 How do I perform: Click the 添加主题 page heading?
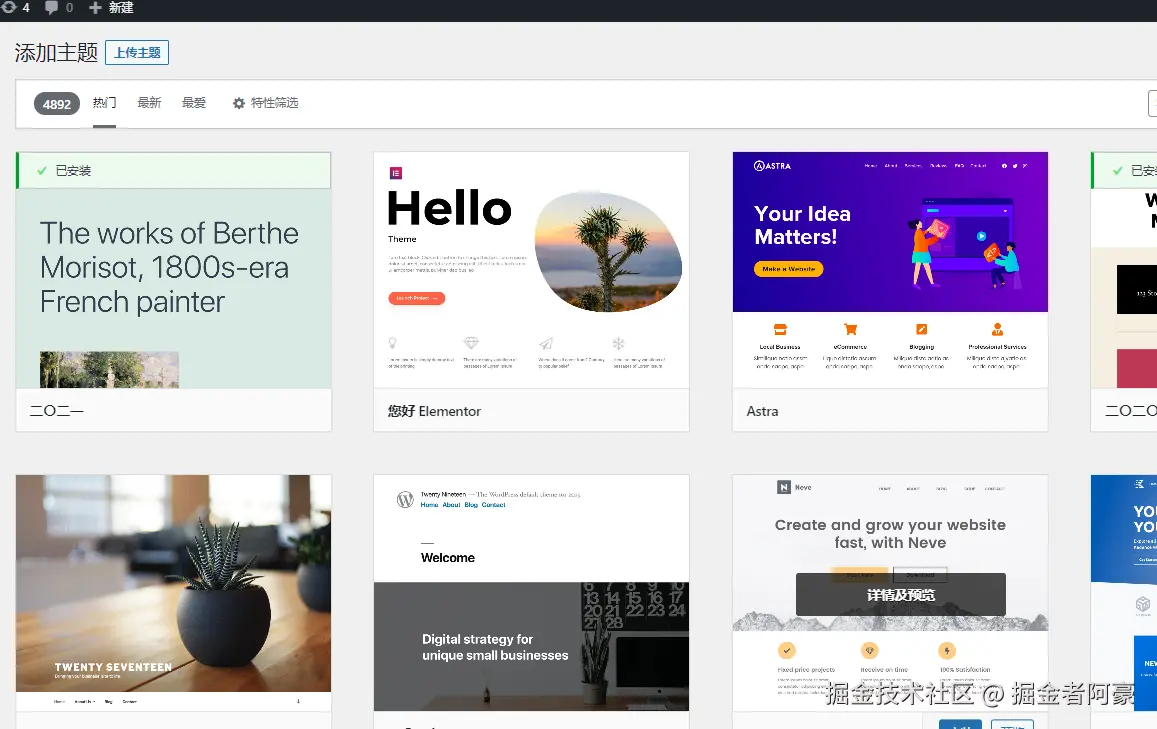tap(56, 52)
